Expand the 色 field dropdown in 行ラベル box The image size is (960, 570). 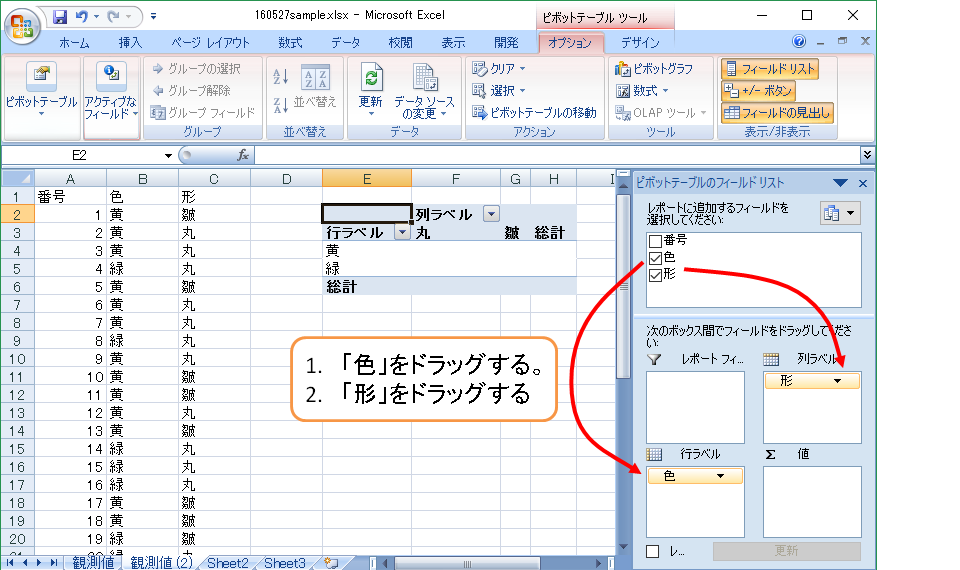pyautogui.click(x=720, y=476)
